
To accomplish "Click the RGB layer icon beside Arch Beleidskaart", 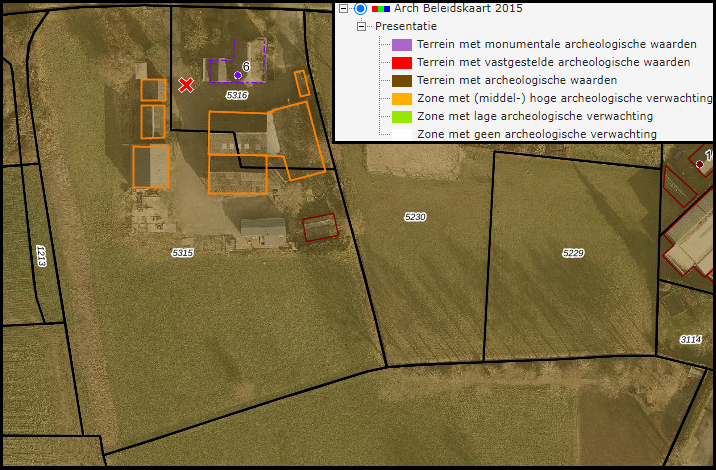I will [381, 8].
